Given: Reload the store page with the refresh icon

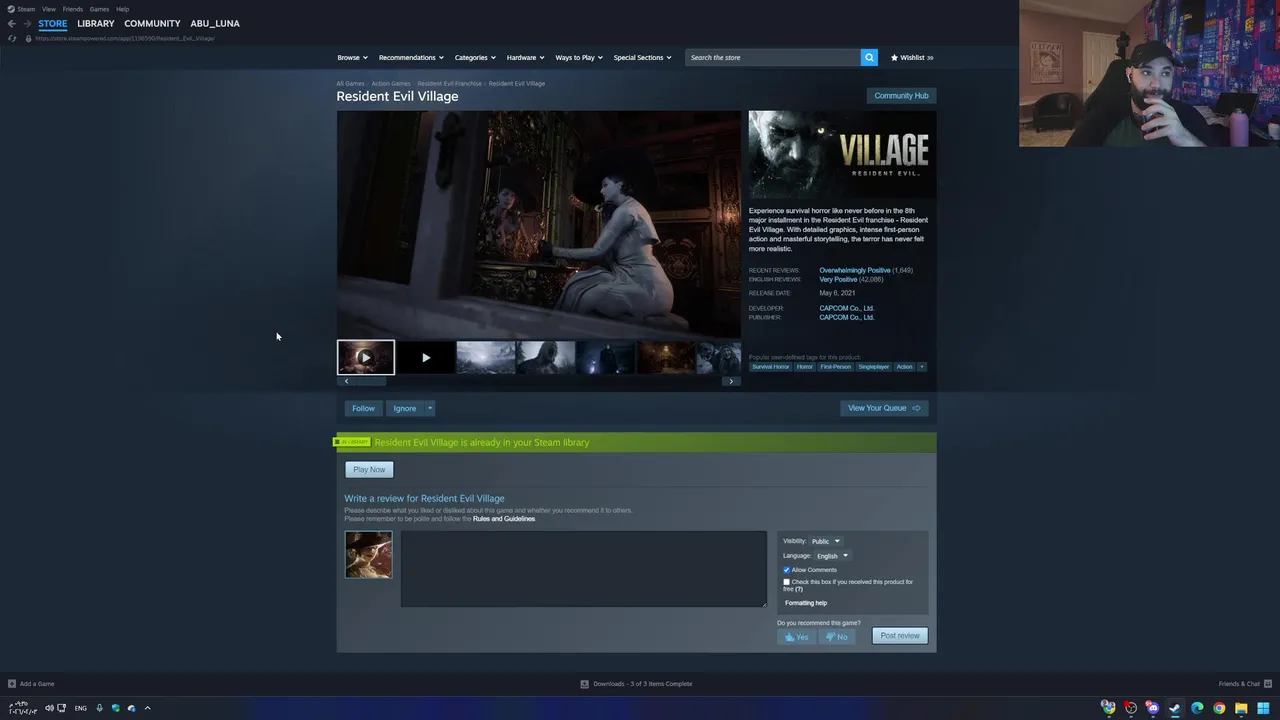Looking at the screenshot, I should click(x=12, y=38).
